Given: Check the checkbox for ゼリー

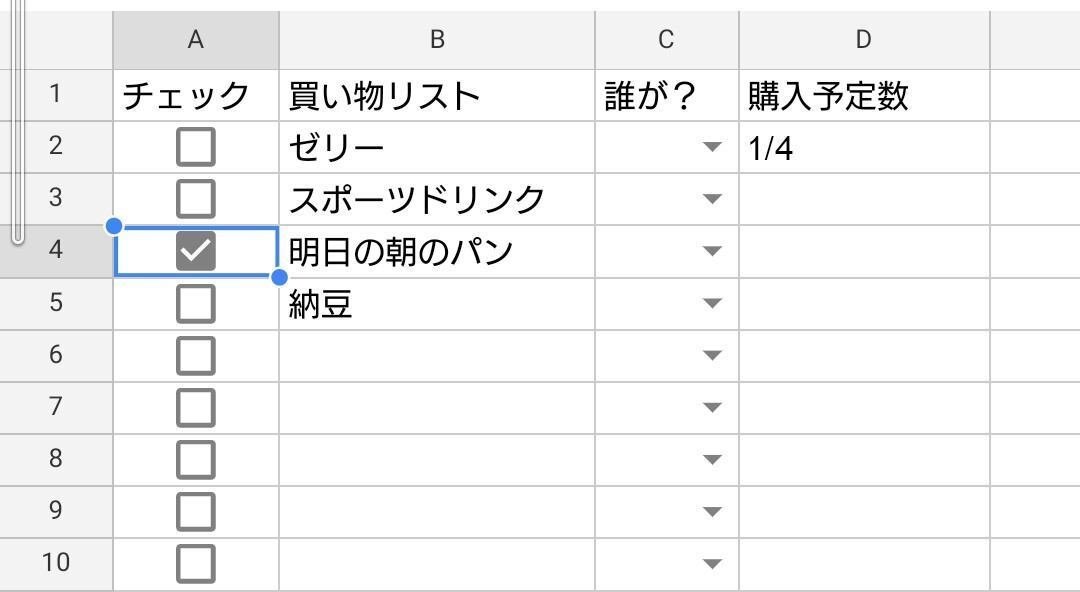Looking at the screenshot, I should 196,147.
